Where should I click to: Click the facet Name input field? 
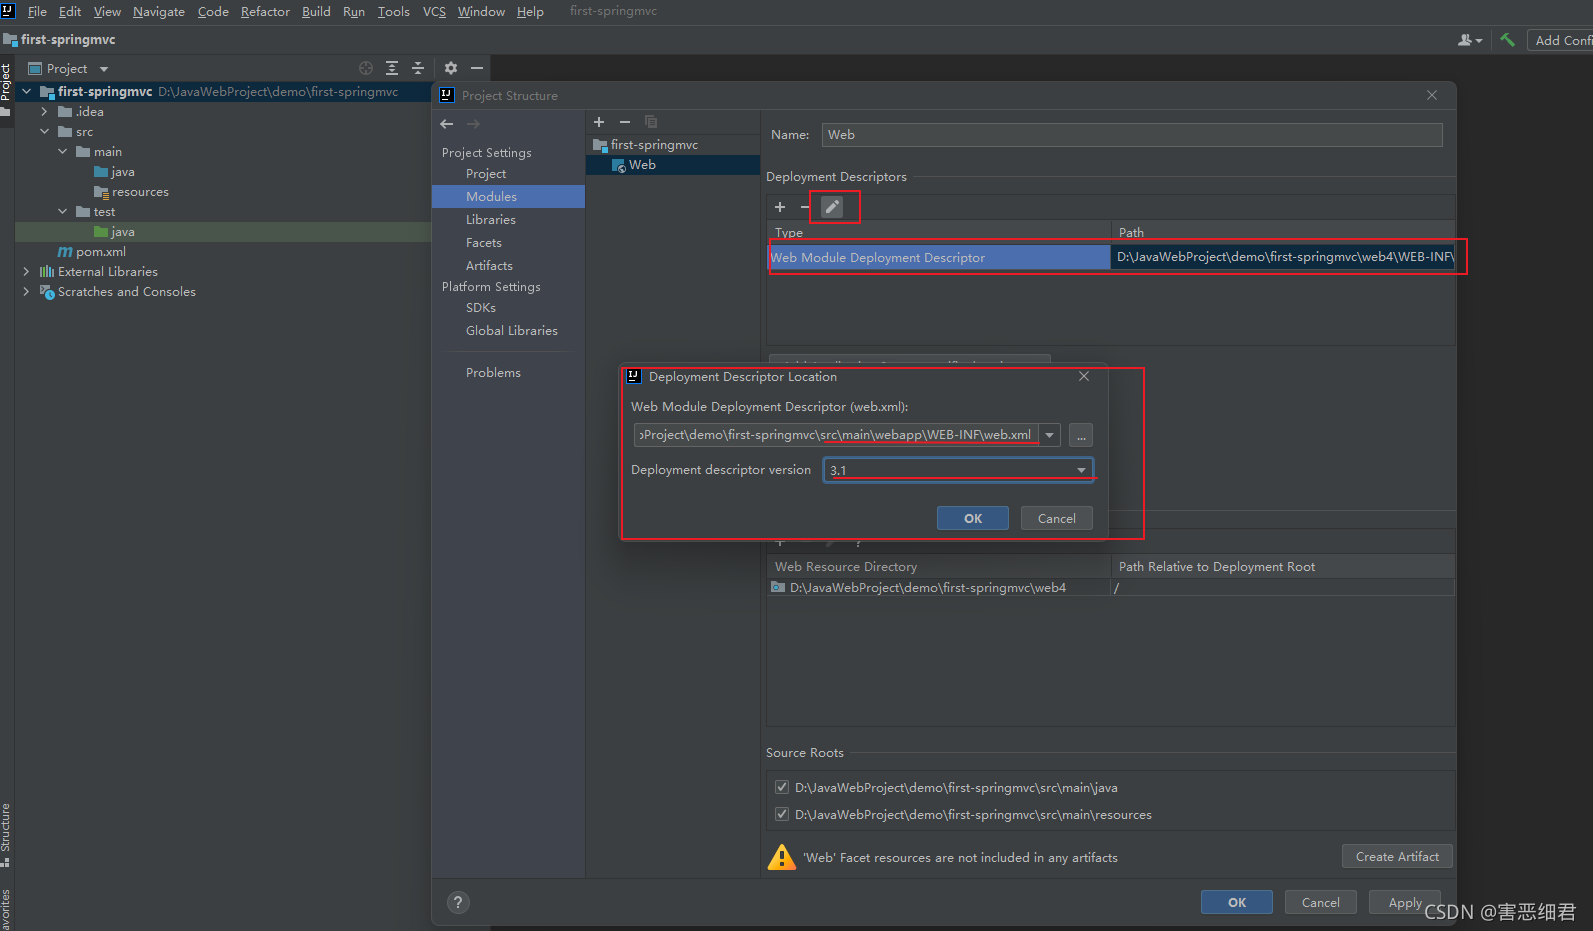coord(1132,135)
